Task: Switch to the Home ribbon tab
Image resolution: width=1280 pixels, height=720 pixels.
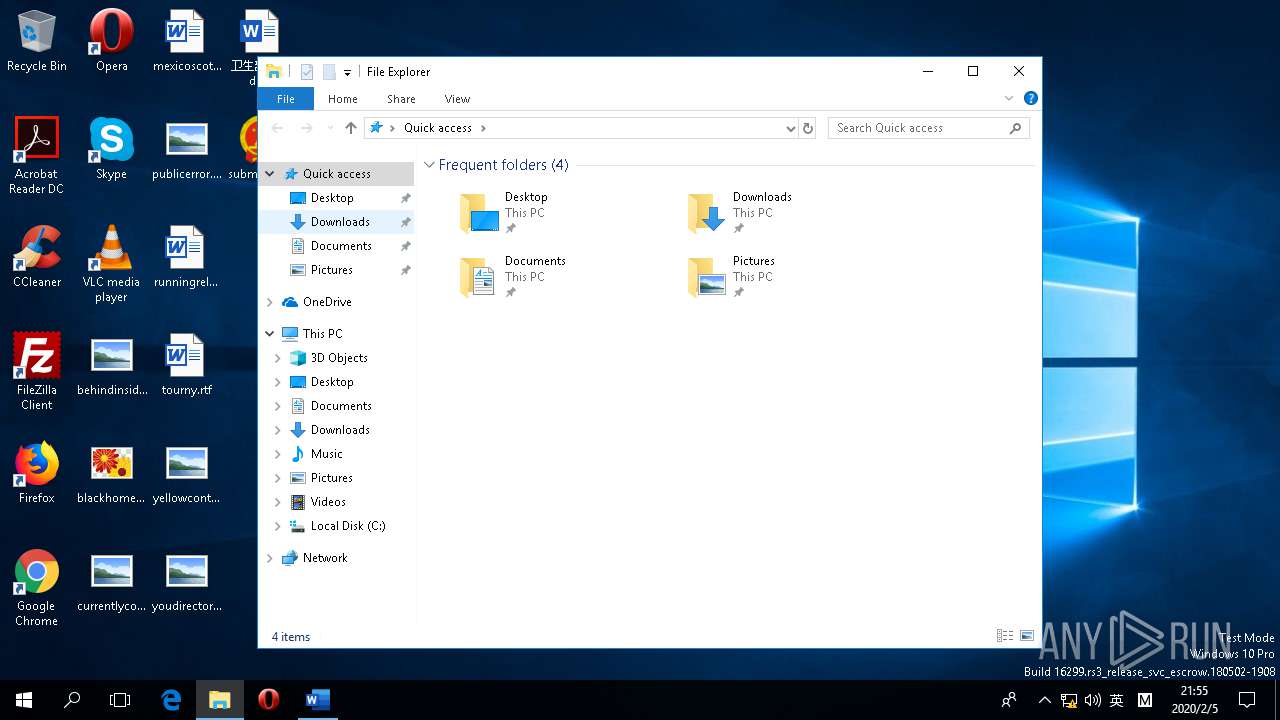Action: [x=343, y=99]
